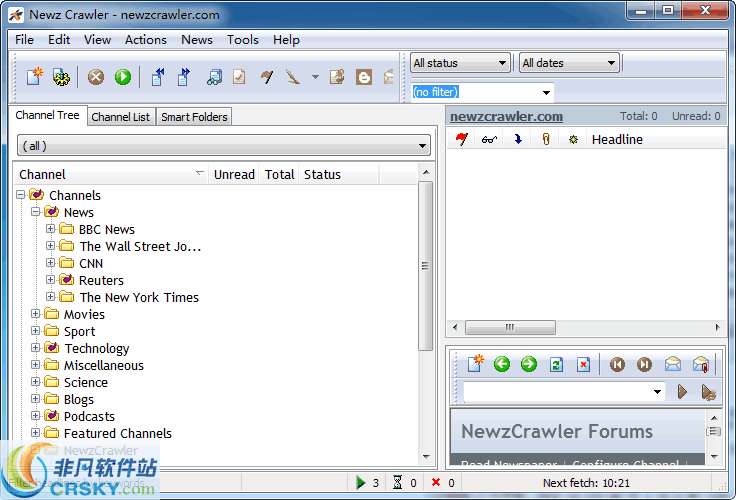Click the Blogger orange B icon
Image resolution: width=736 pixels, height=500 pixels.
[364, 77]
